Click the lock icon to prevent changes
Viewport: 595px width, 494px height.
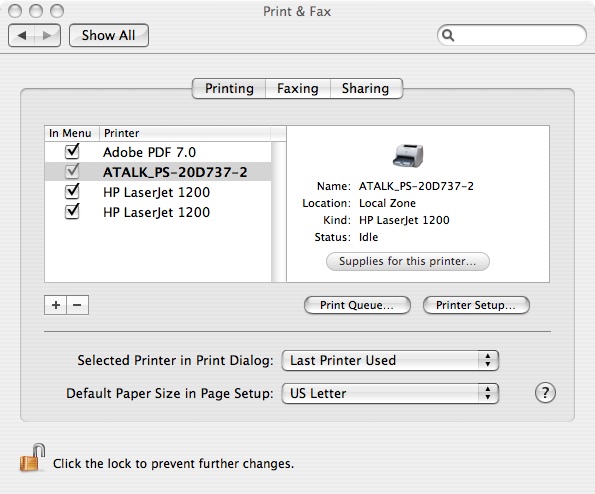pos(32,458)
